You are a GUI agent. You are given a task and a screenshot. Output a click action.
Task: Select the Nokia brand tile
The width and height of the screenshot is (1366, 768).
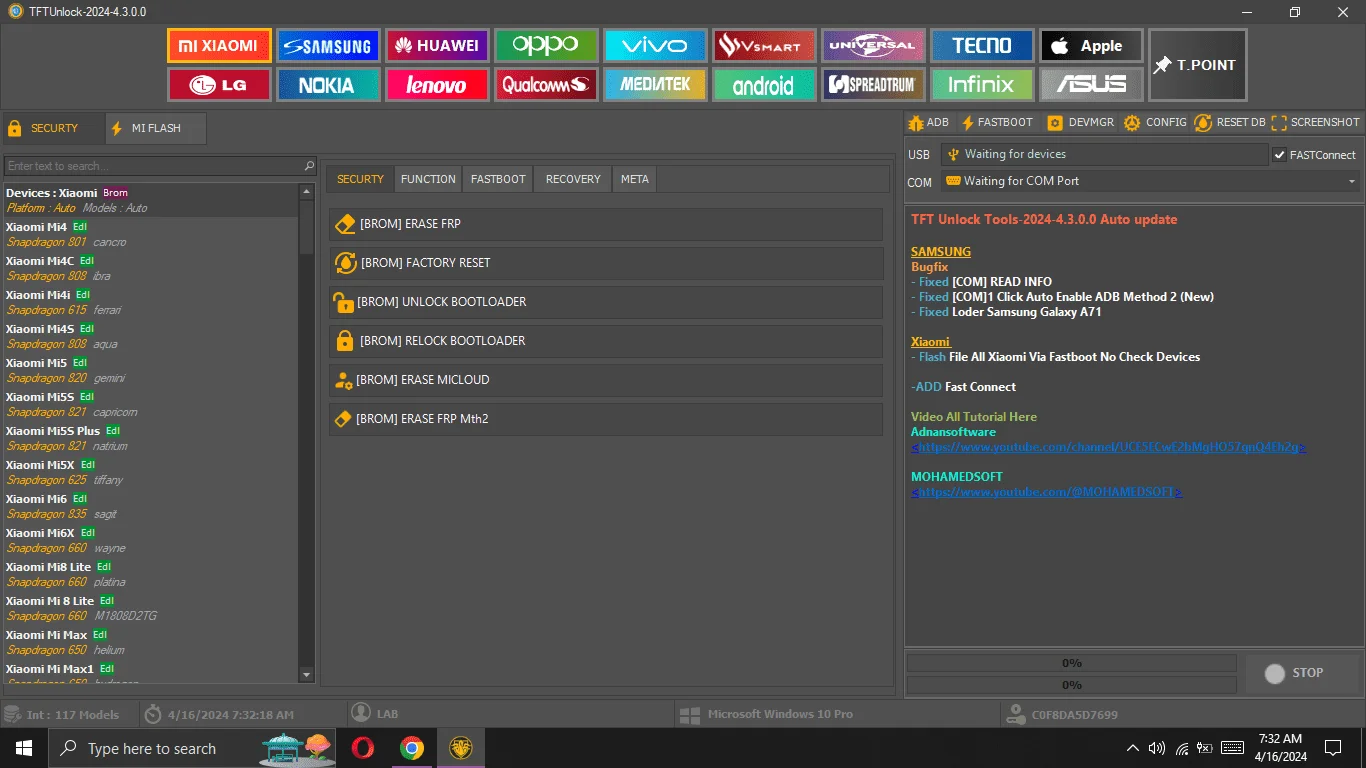(x=327, y=85)
